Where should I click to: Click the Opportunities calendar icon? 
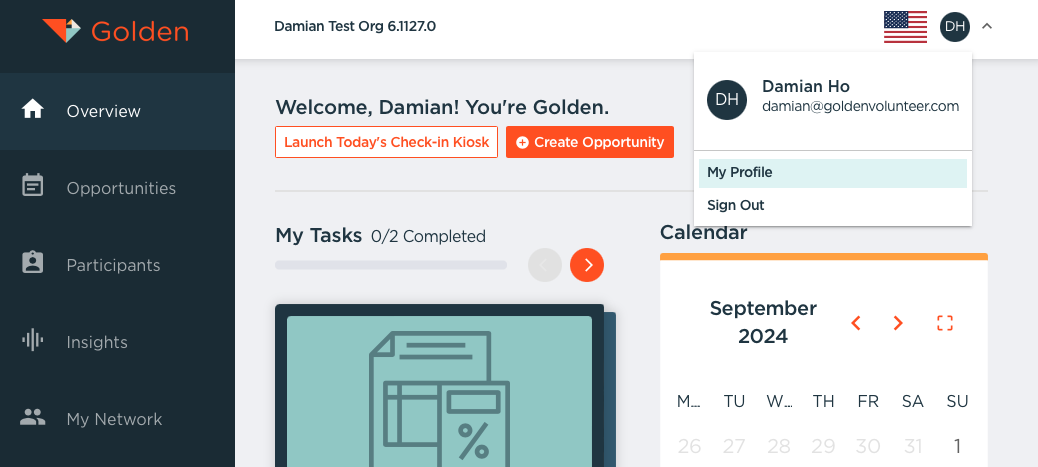[x=33, y=187]
